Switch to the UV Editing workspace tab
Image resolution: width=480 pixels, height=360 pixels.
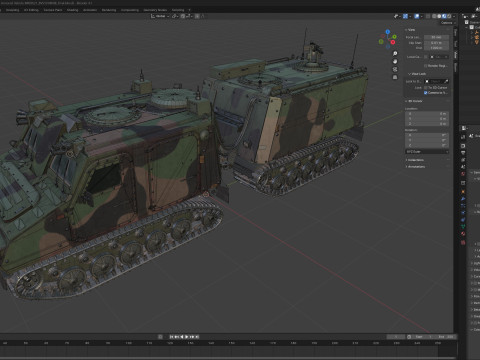[31, 10]
